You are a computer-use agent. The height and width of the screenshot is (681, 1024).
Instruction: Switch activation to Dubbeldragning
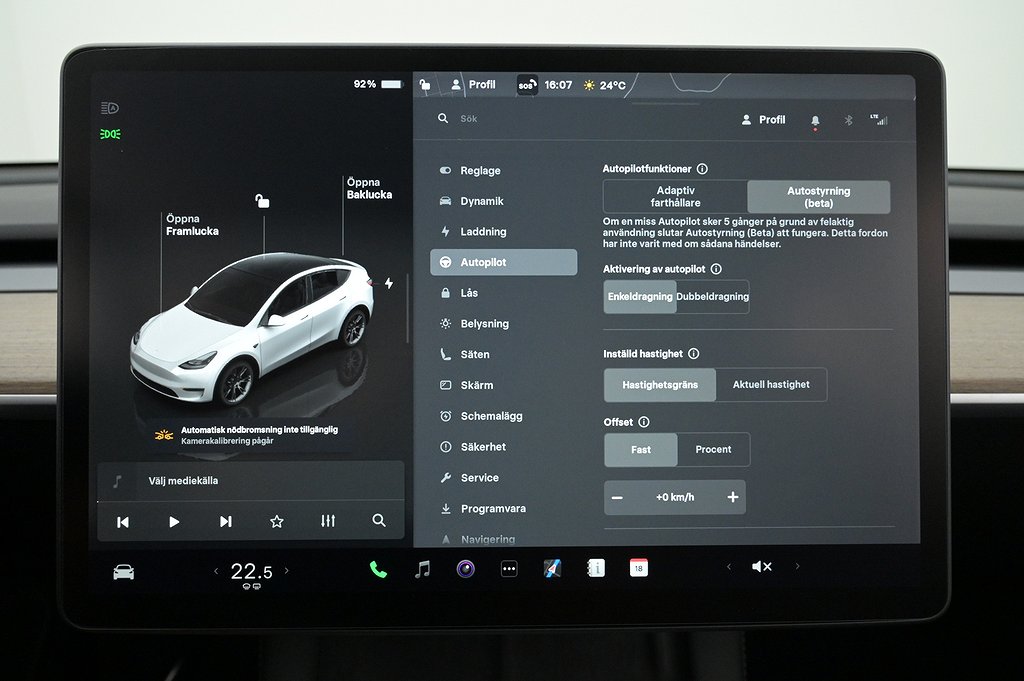712,297
